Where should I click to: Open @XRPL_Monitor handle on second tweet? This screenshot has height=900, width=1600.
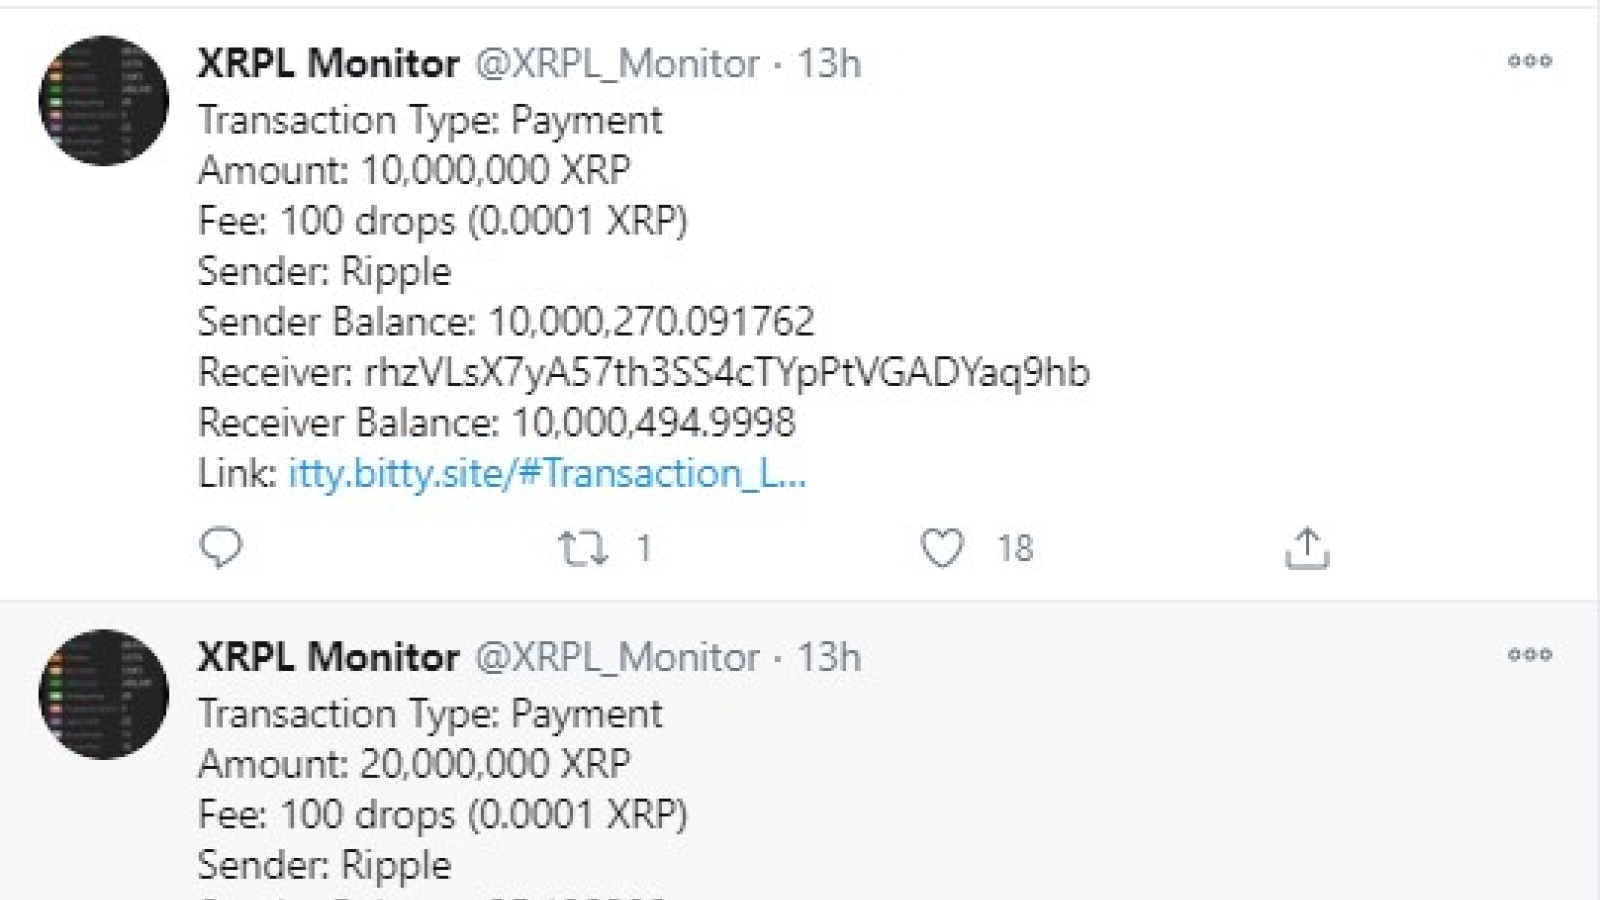617,658
